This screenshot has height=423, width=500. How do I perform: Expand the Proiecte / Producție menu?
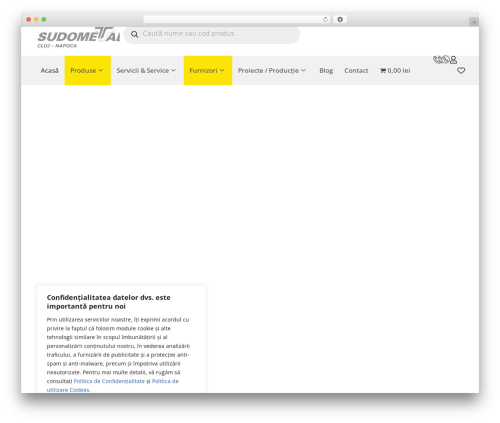[272, 71]
